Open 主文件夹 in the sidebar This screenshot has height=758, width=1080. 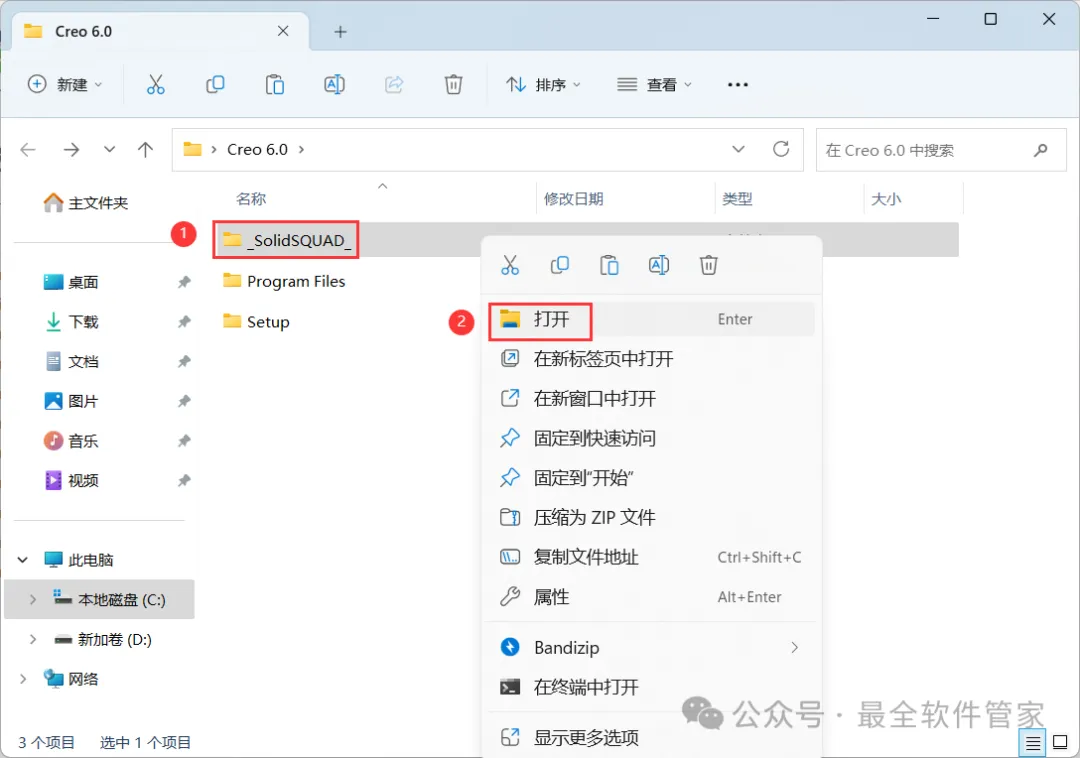click(86, 202)
